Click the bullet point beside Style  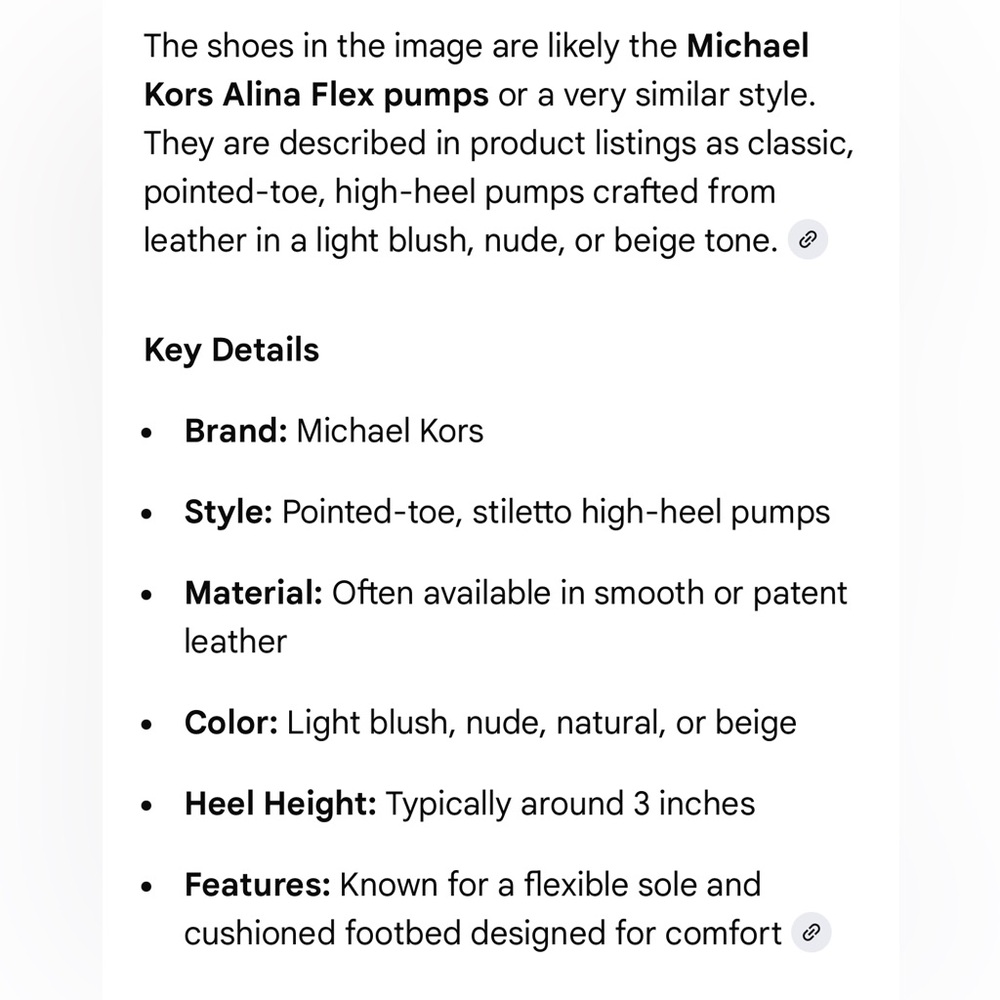tap(147, 514)
